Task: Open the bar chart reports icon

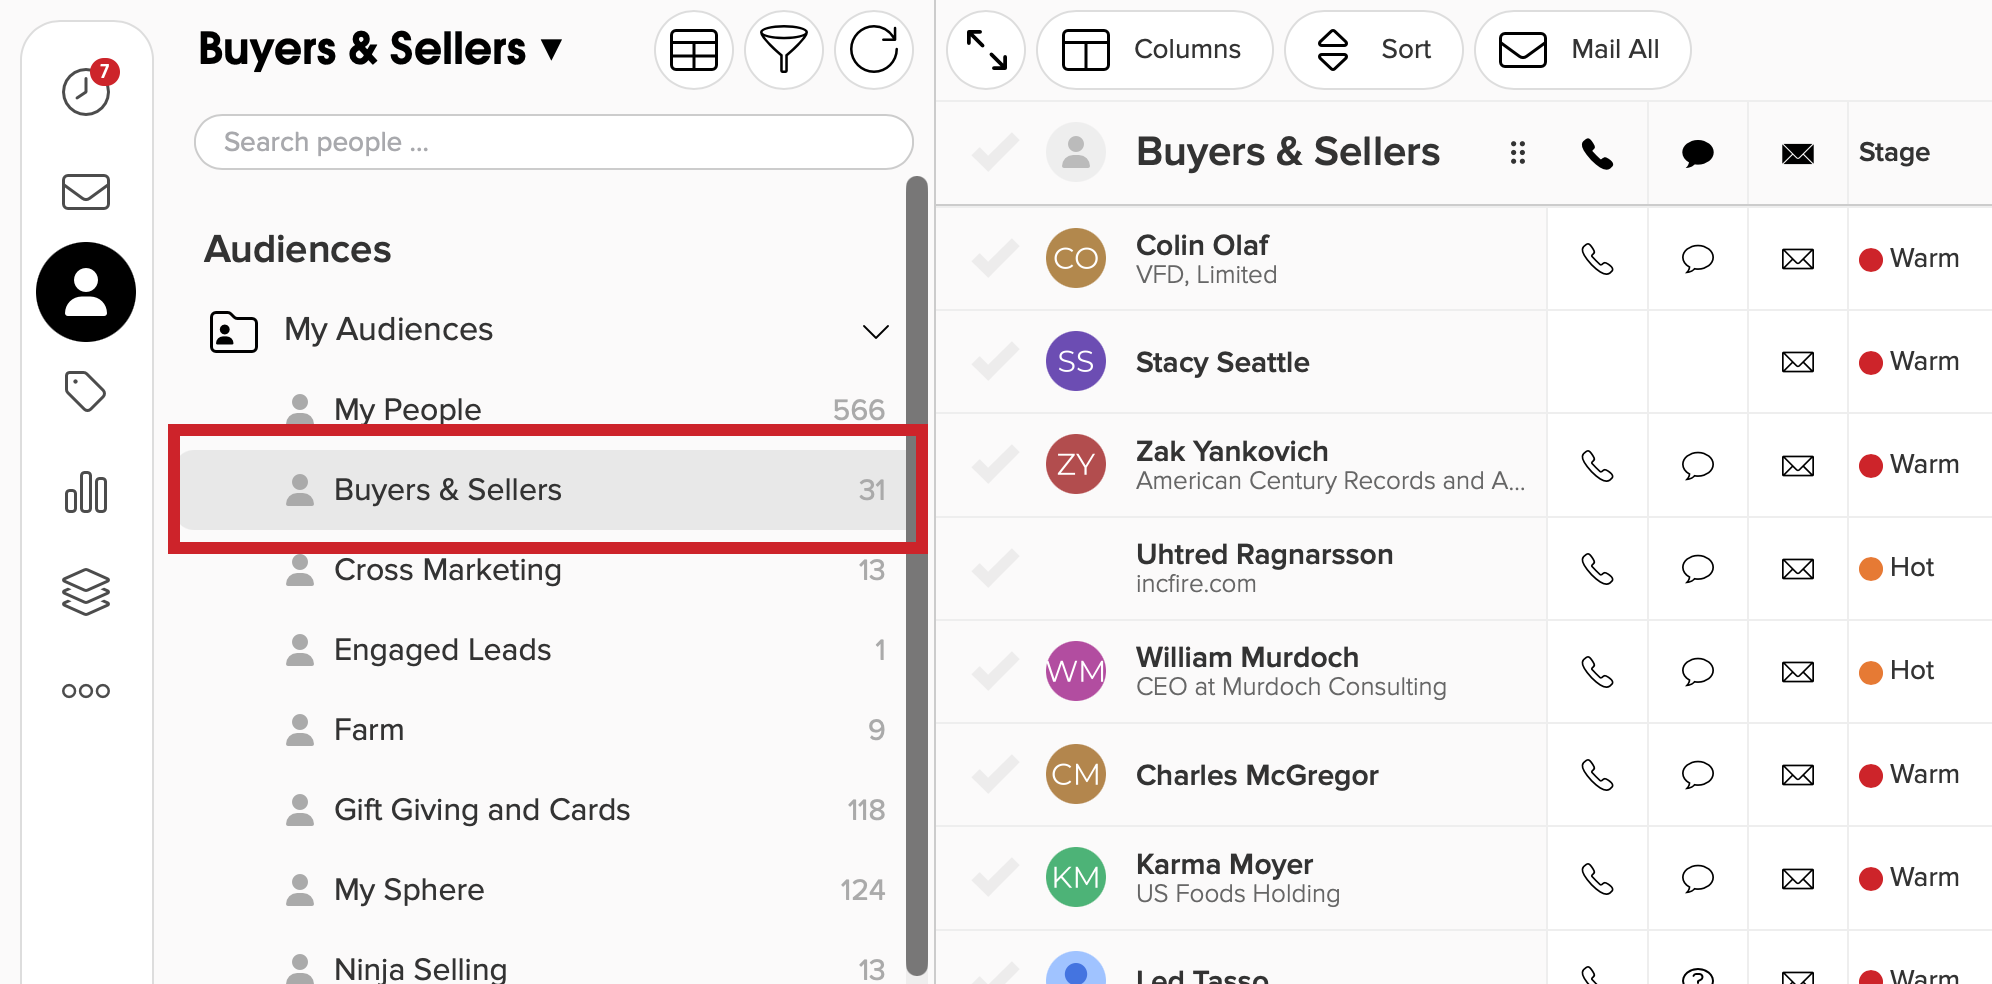Action: [x=86, y=492]
